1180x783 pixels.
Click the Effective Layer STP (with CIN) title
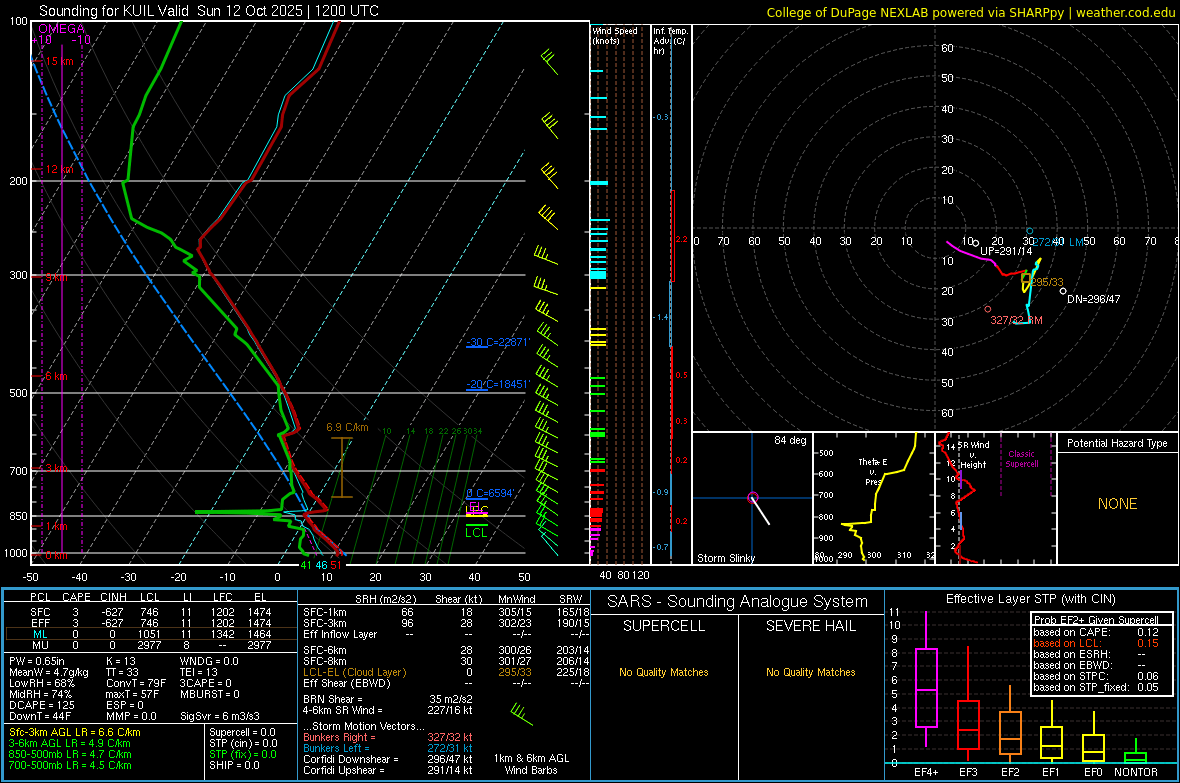coord(1030,599)
